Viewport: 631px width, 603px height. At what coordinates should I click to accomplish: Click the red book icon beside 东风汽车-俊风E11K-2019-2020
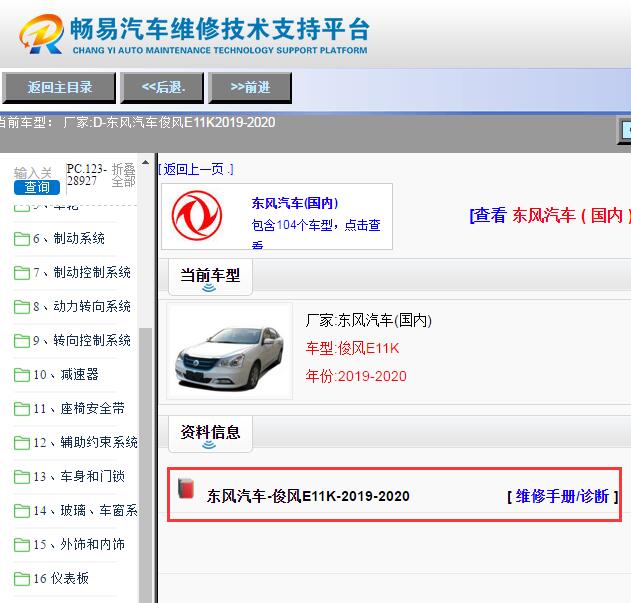tap(186, 488)
